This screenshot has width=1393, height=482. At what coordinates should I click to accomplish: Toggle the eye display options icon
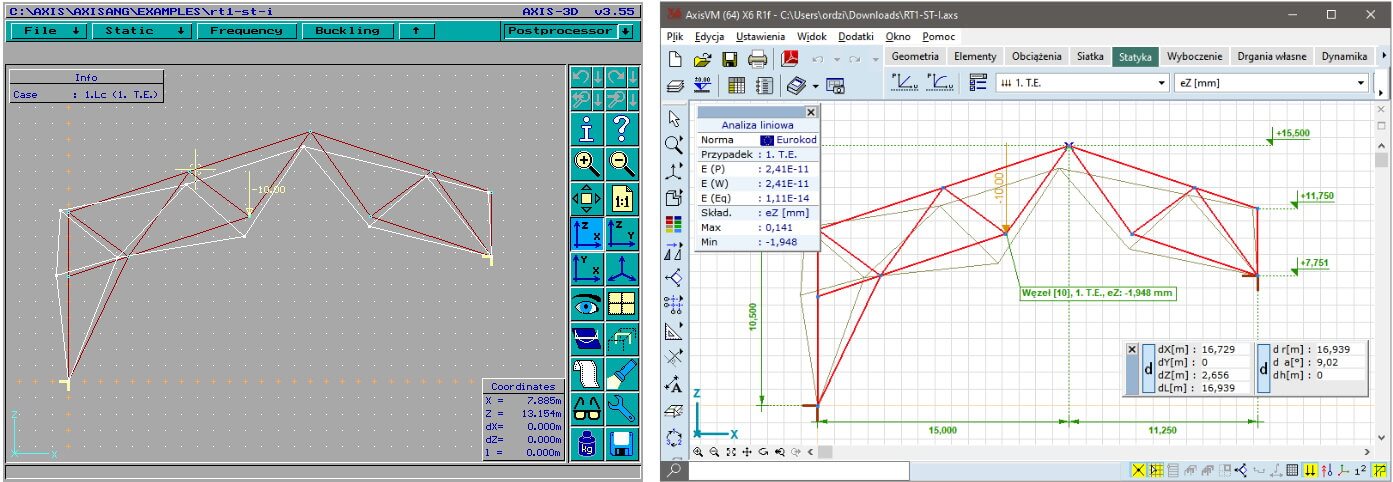coord(587,304)
